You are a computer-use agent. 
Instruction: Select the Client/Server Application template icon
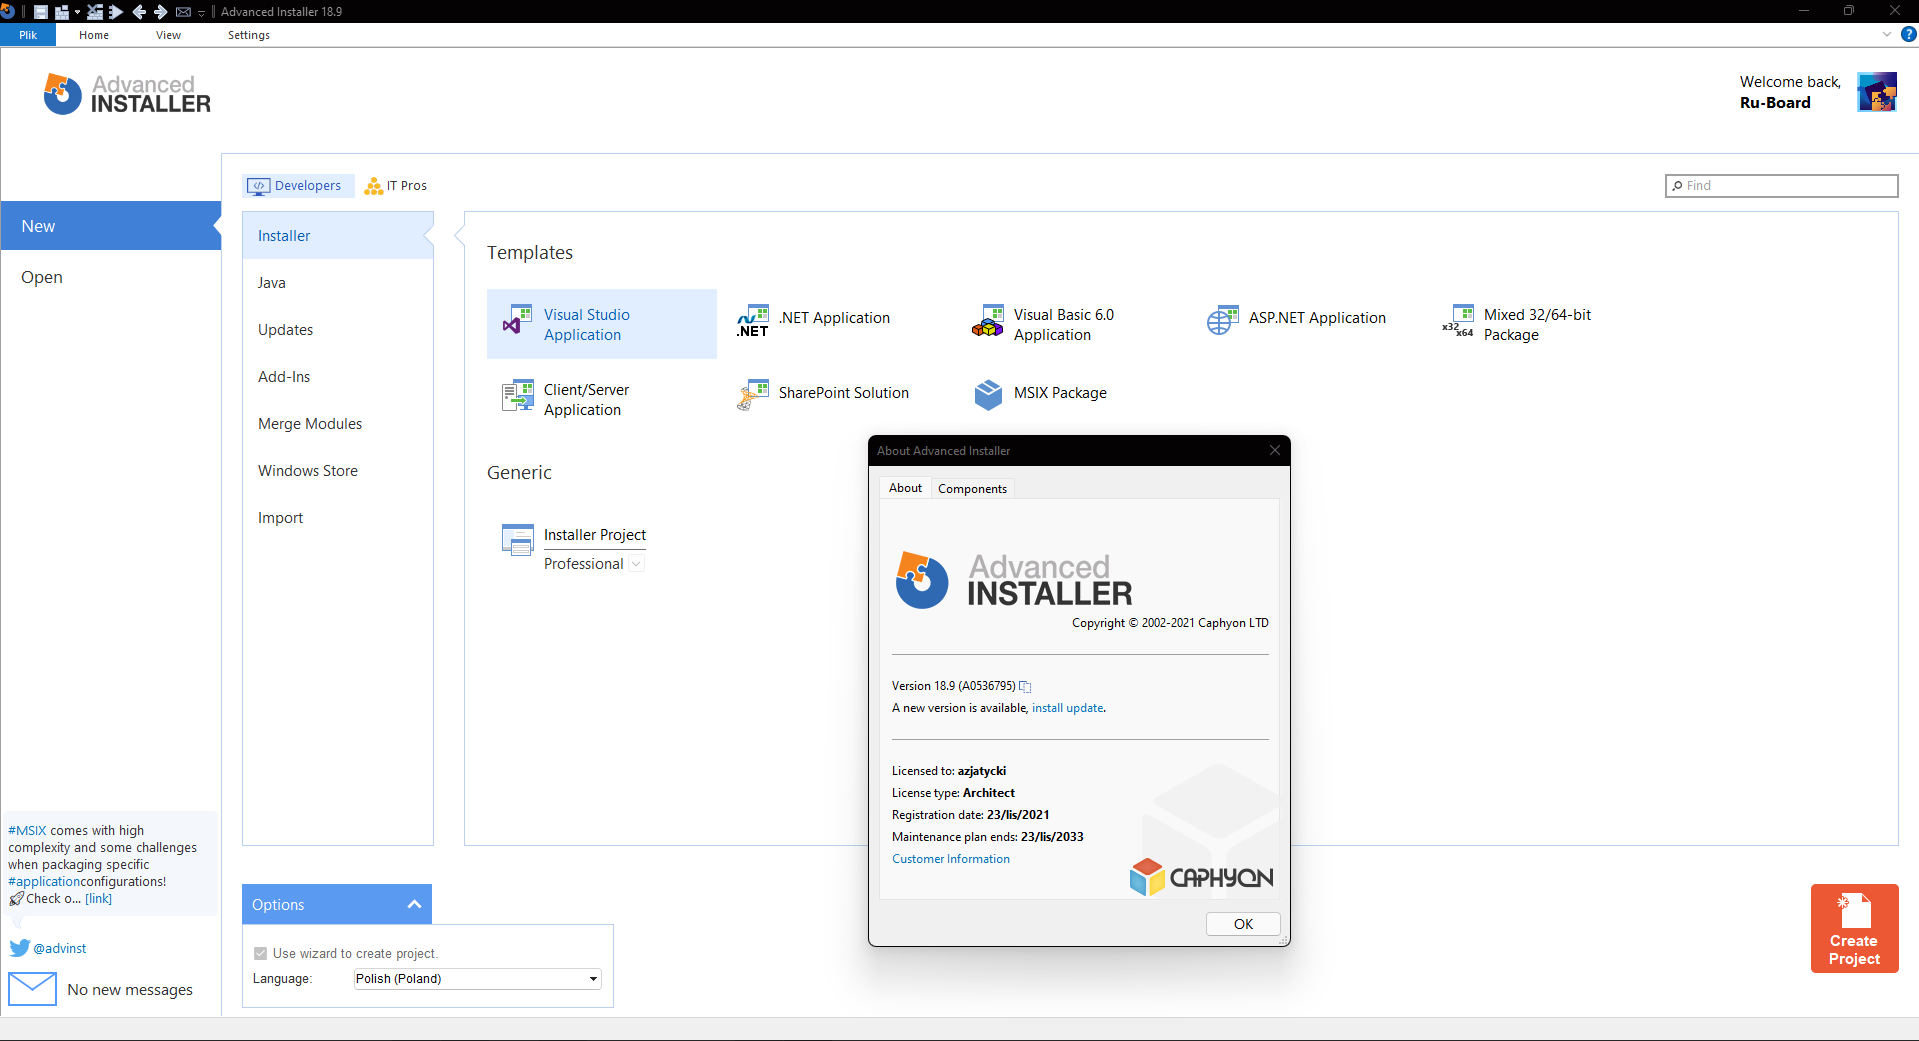[517, 395]
